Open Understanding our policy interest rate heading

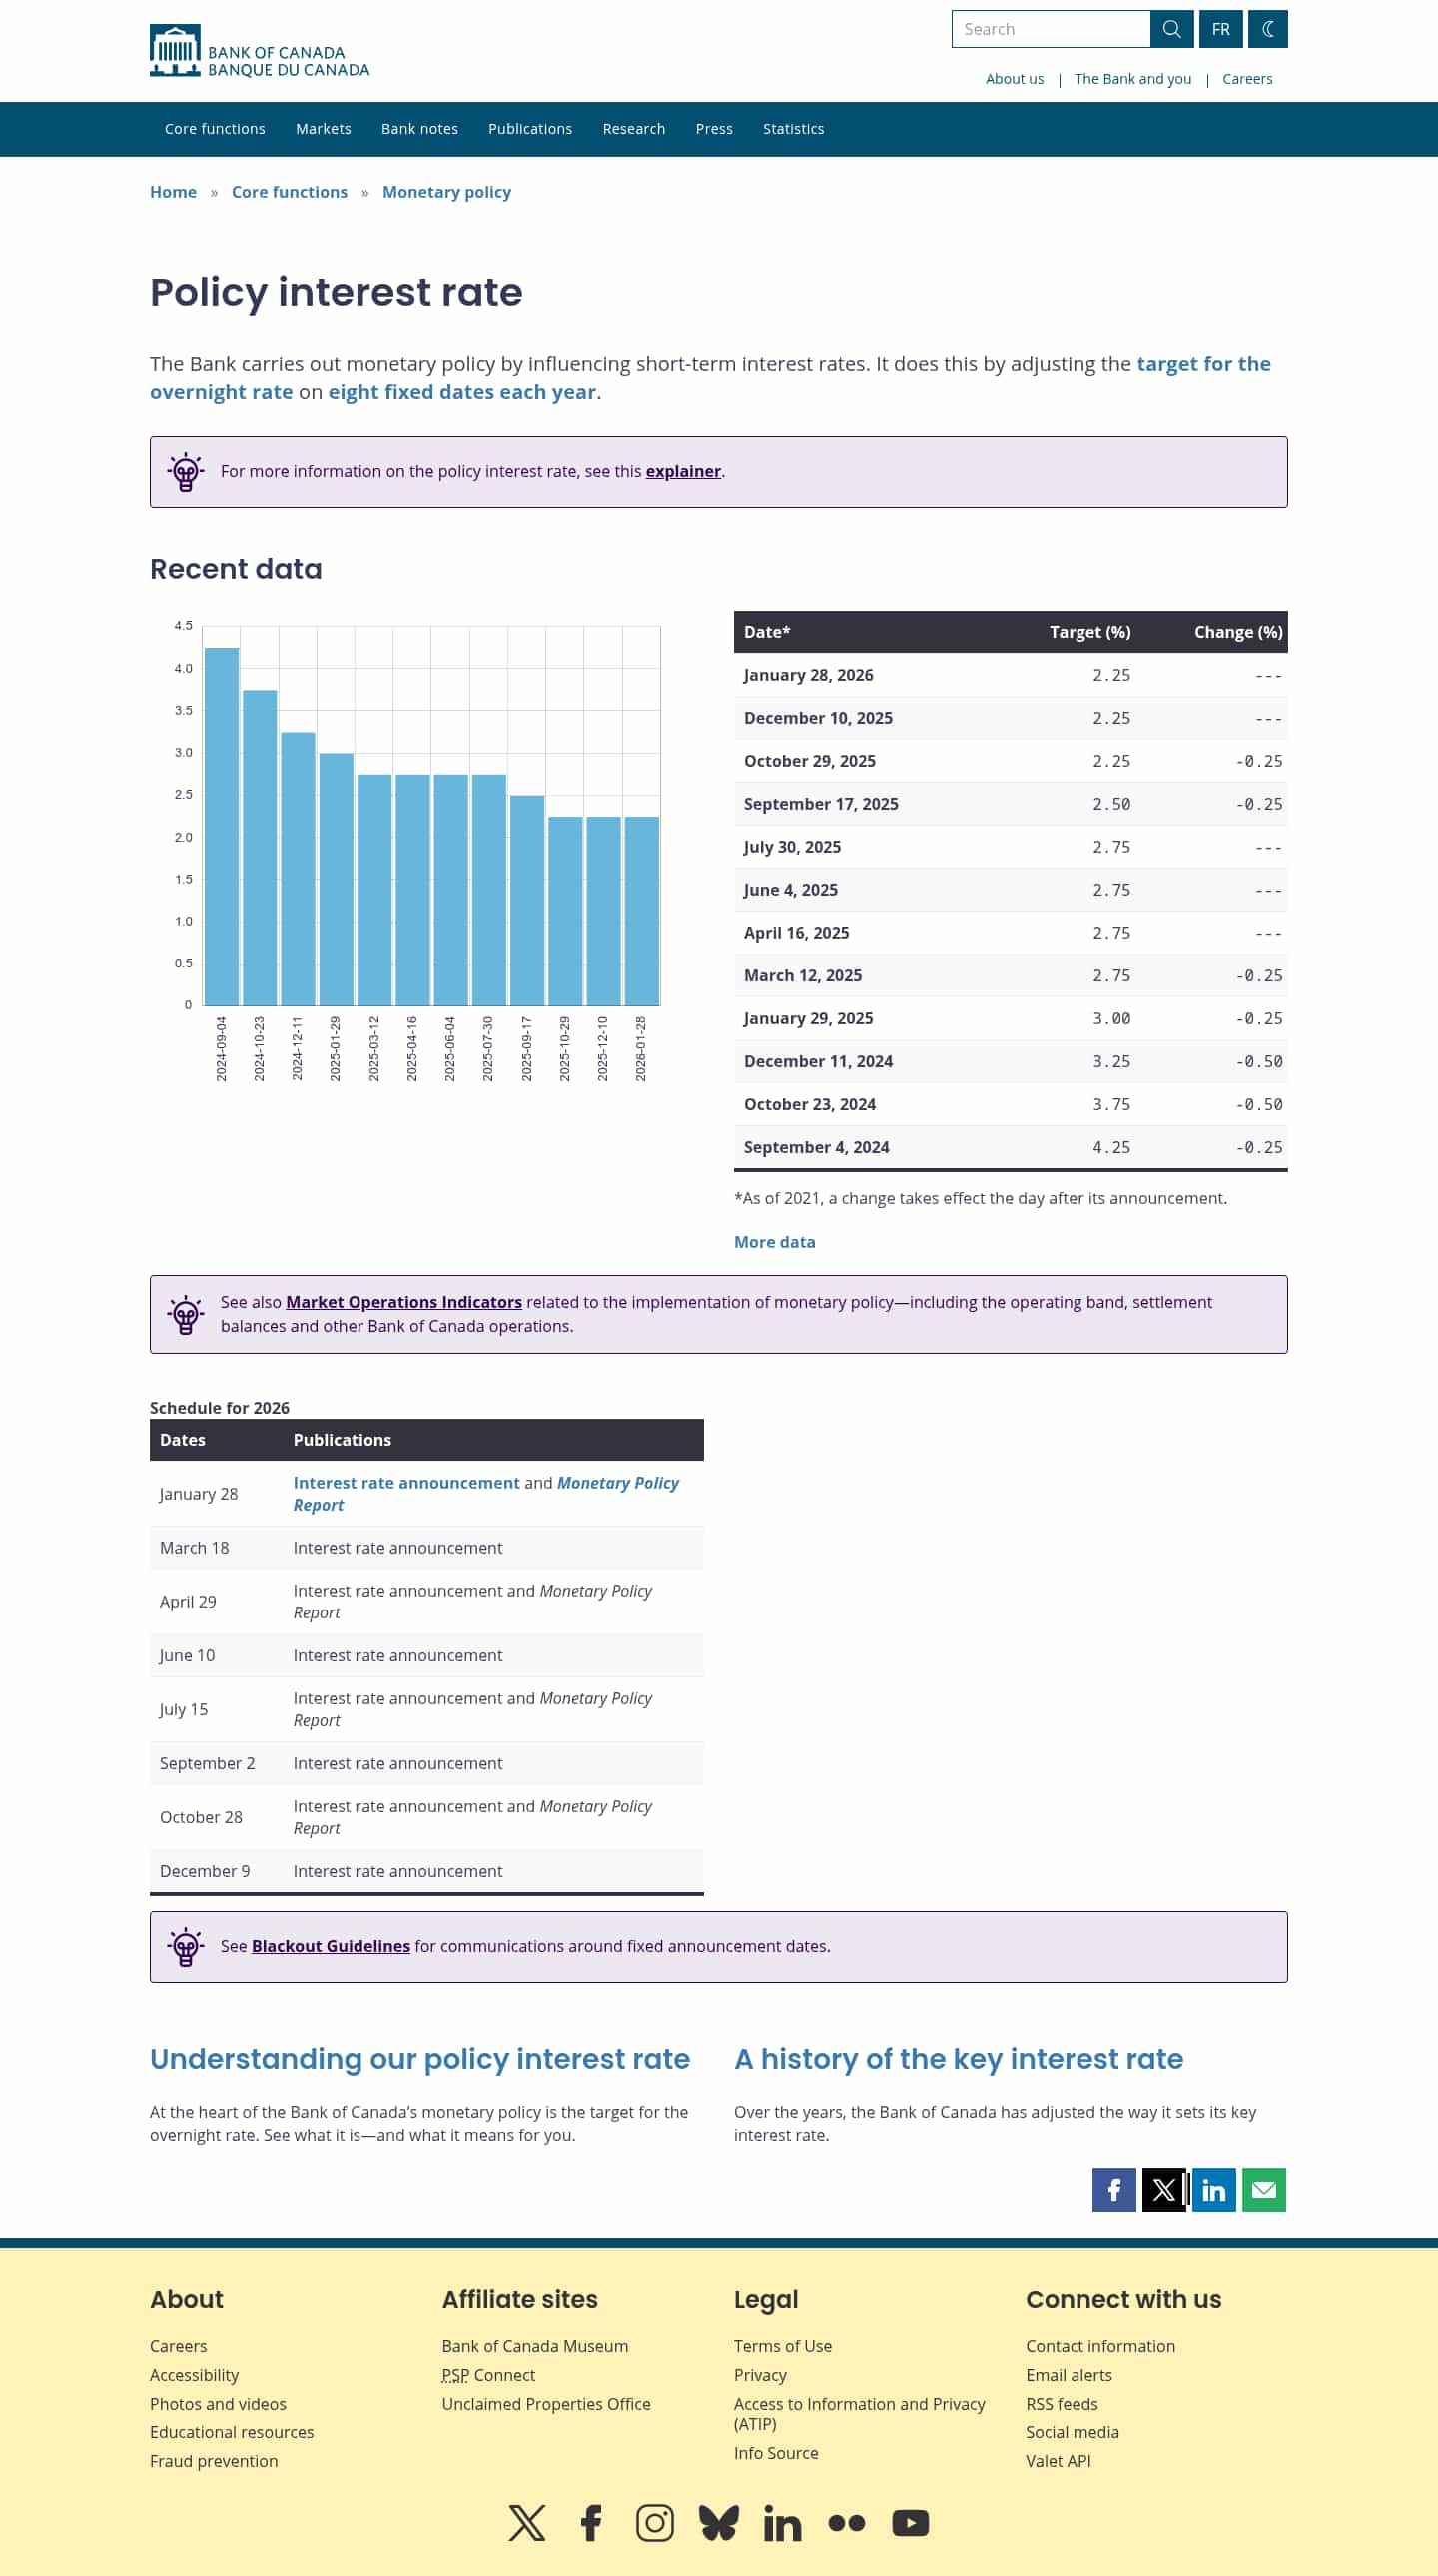tap(420, 2059)
